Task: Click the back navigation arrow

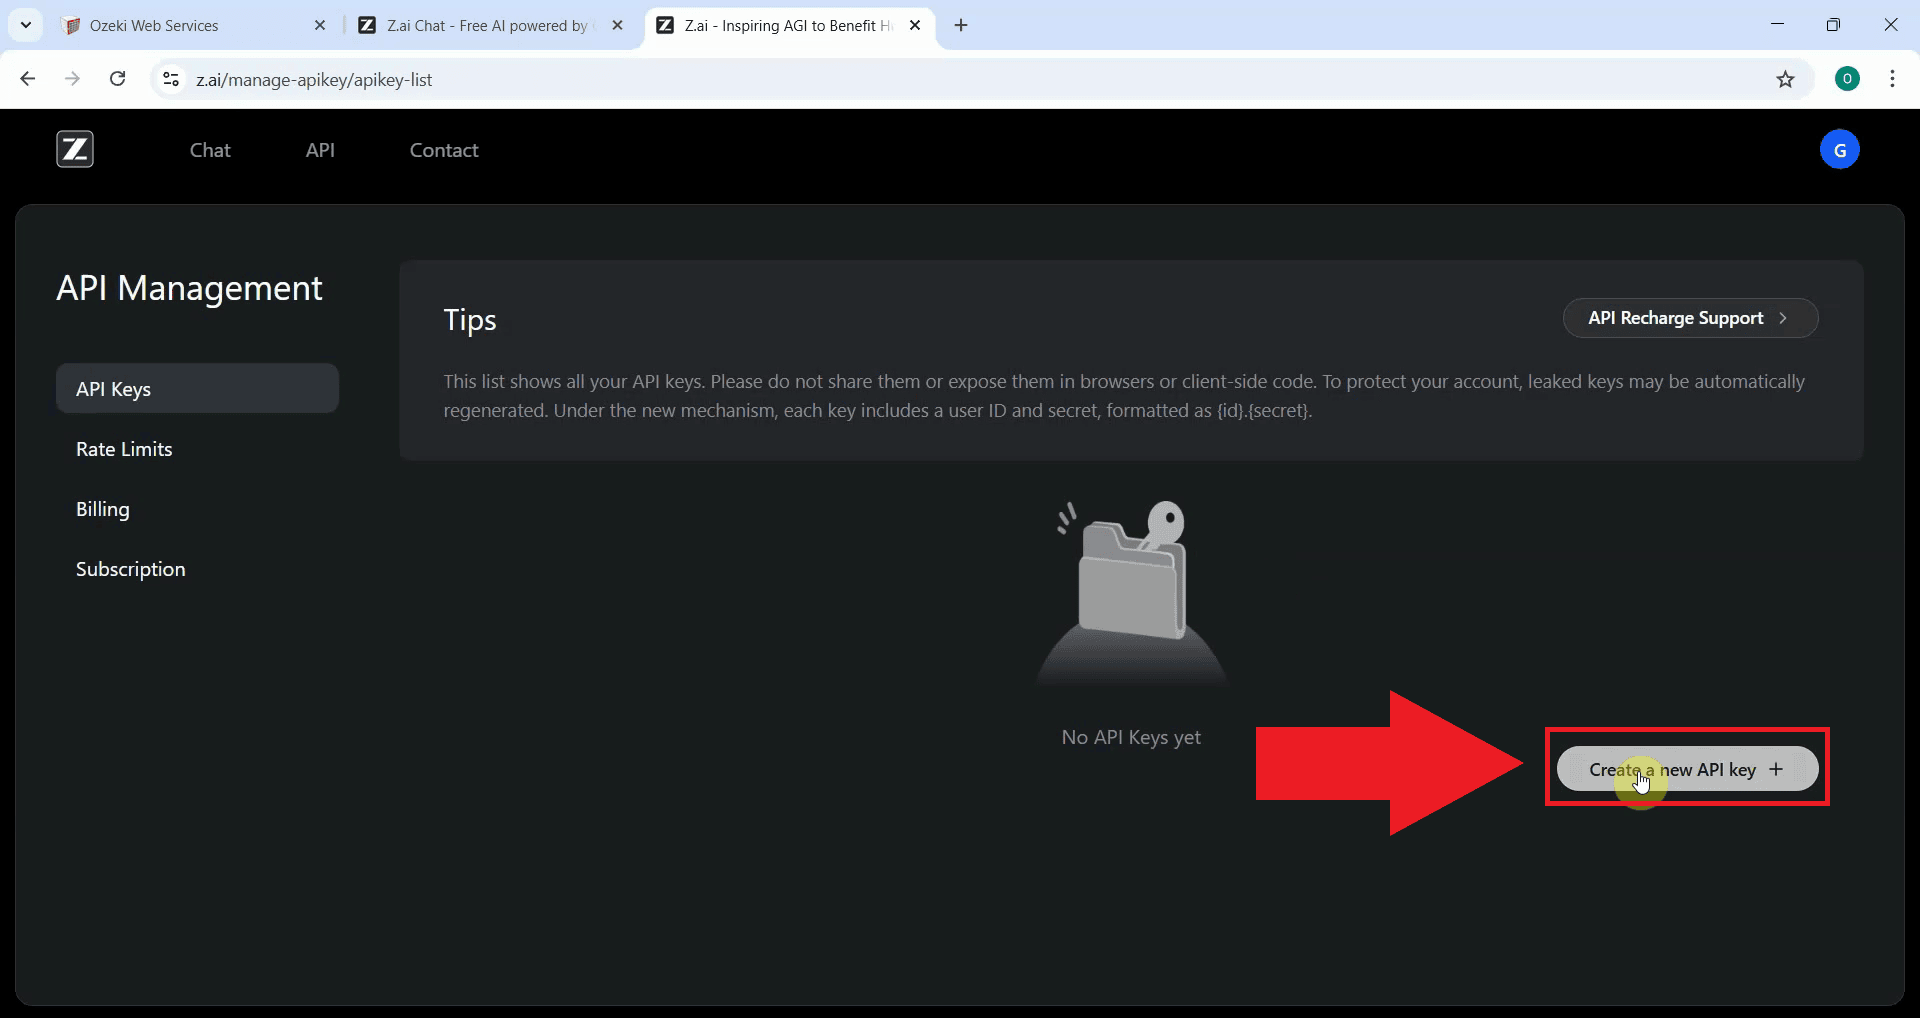Action: click(x=27, y=79)
